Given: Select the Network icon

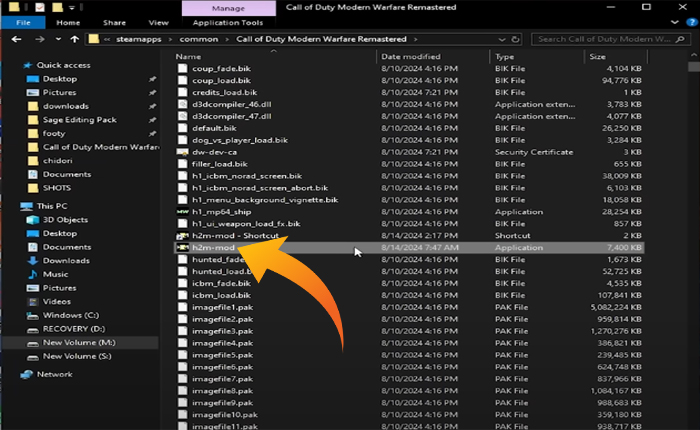Looking at the screenshot, I should (x=27, y=374).
